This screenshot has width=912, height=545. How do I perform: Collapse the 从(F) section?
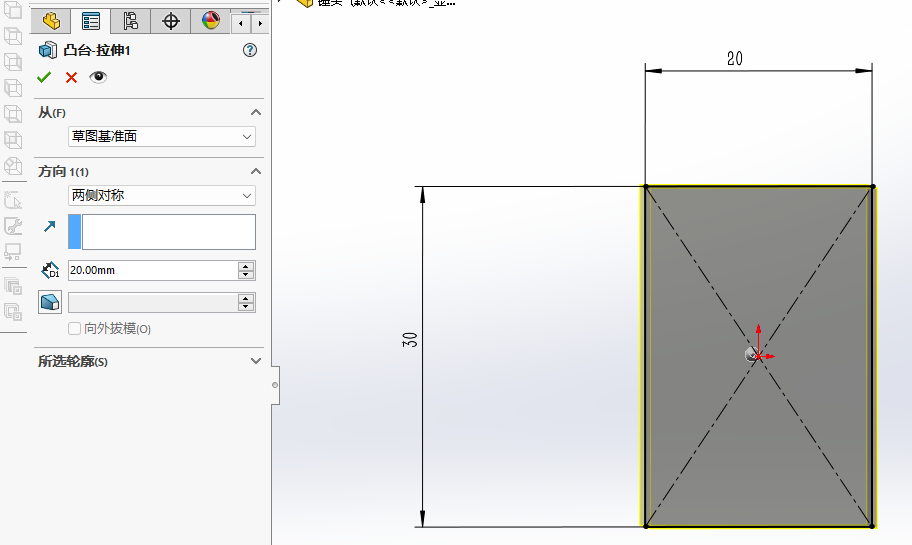click(255, 112)
